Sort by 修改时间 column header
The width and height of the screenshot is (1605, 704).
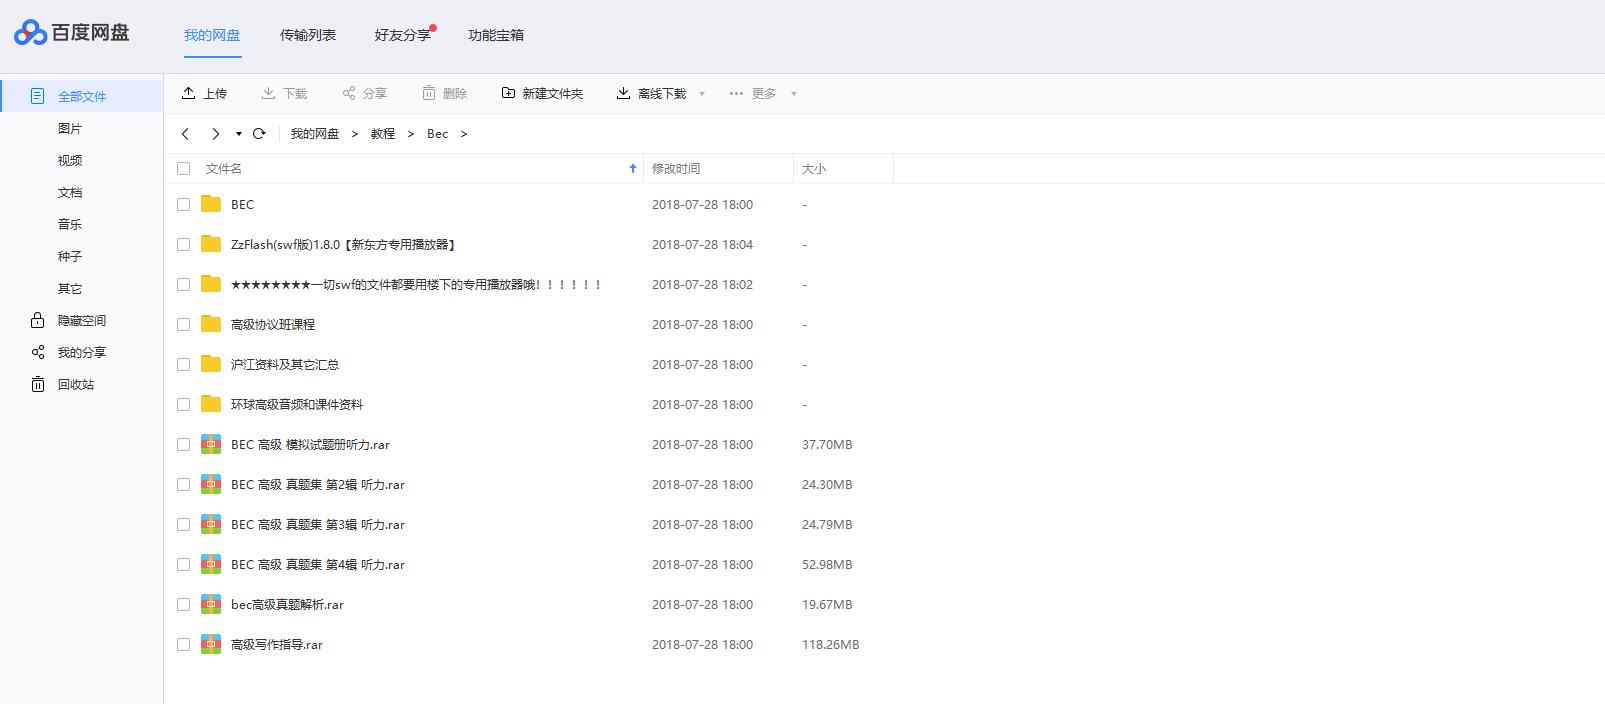pos(676,169)
